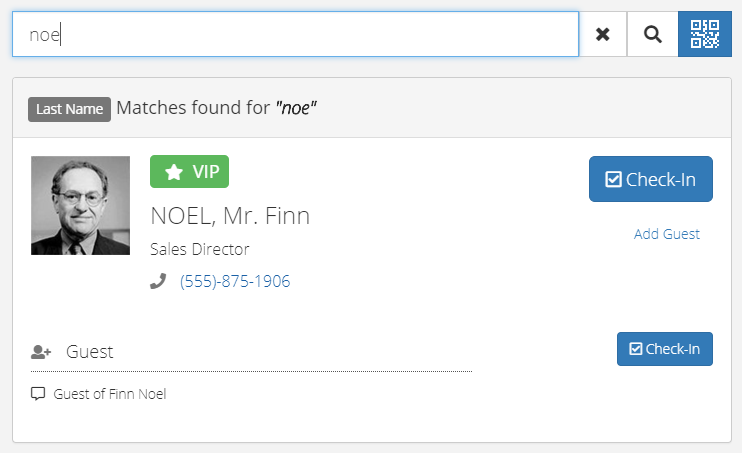Check in the Guest of Finn Noel
742x453 pixels.
tap(664, 349)
